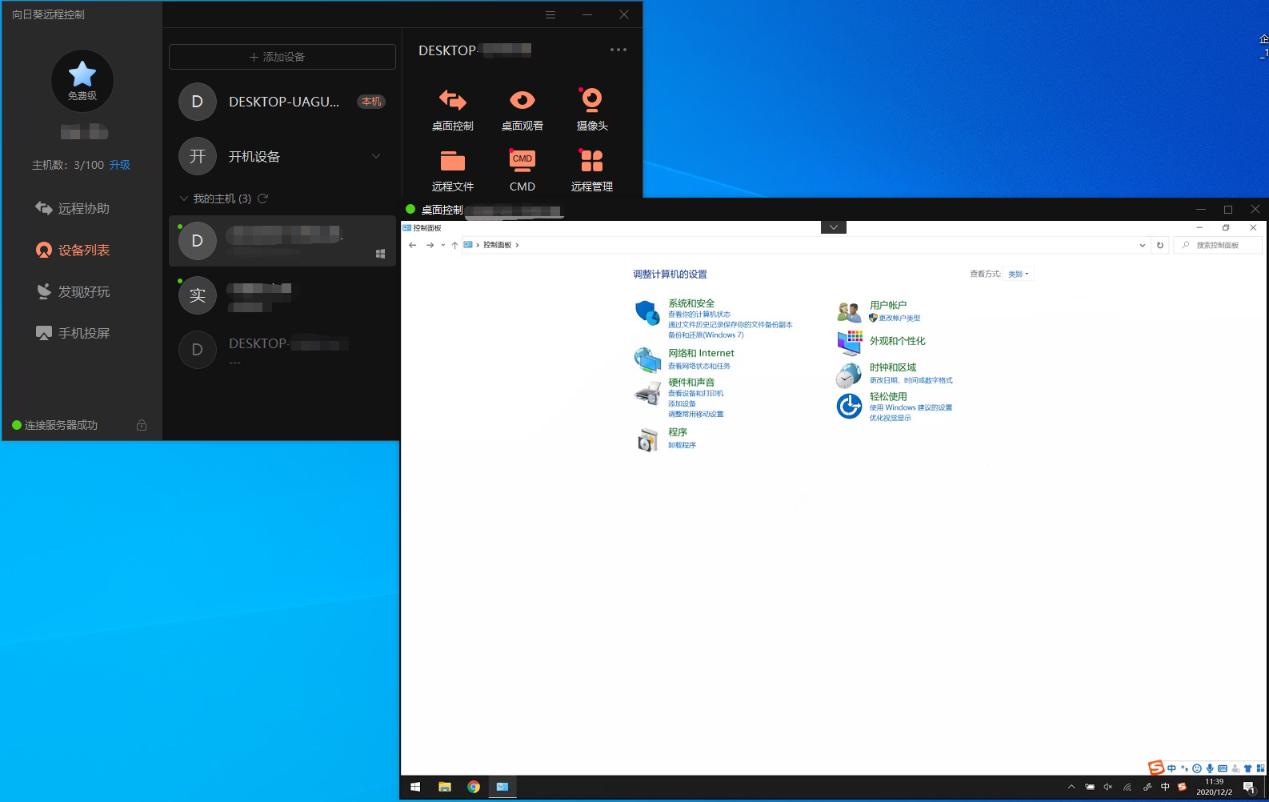This screenshot has height=802, width=1269.
Task: Click the 升级 upgrade link
Action: point(120,165)
